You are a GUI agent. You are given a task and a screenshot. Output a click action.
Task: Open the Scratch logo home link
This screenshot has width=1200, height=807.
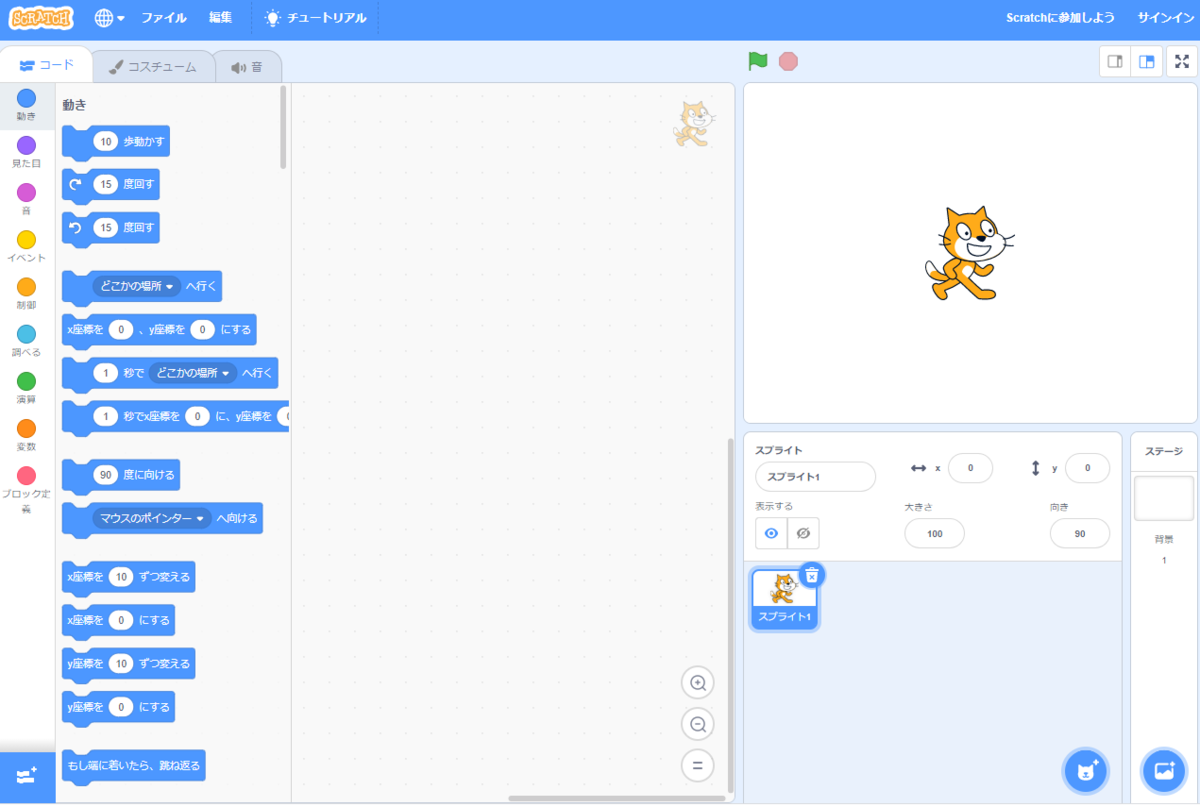pyautogui.click(x=42, y=18)
